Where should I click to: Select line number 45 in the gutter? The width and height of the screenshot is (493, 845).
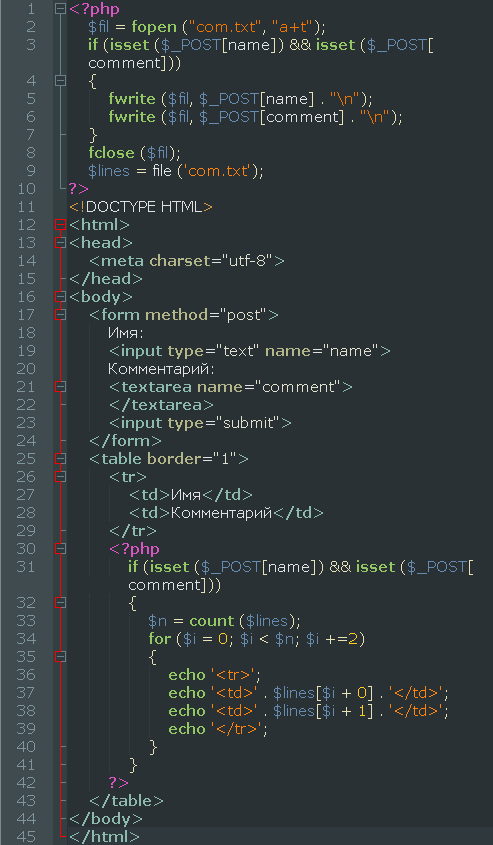[26, 836]
